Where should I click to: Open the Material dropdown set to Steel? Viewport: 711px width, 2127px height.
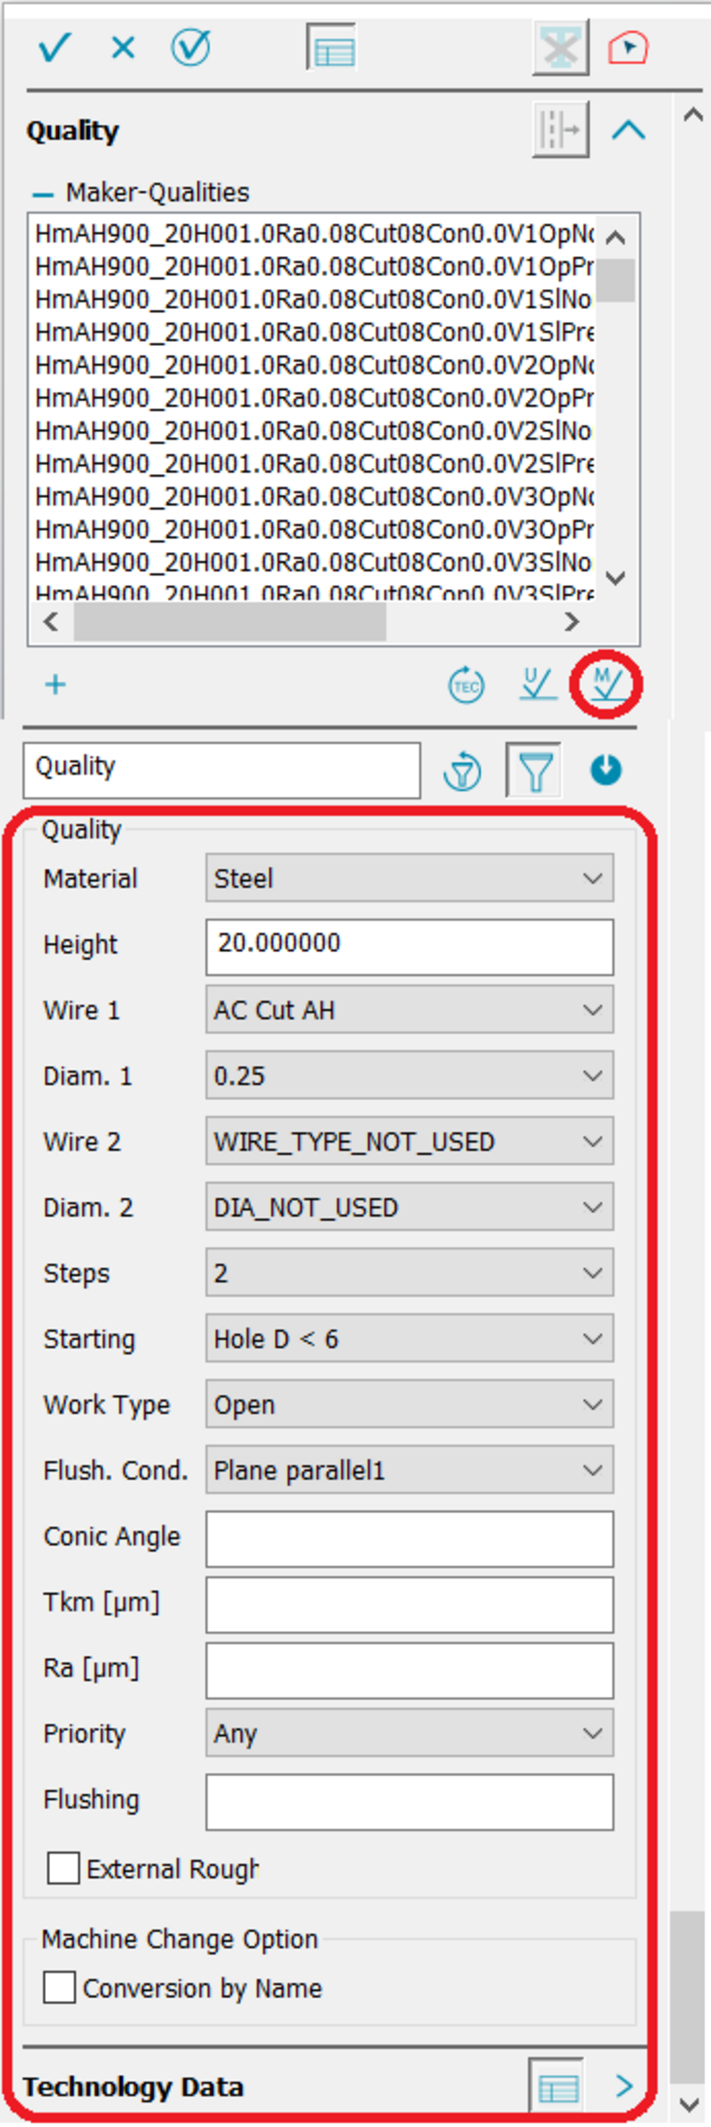click(x=409, y=878)
